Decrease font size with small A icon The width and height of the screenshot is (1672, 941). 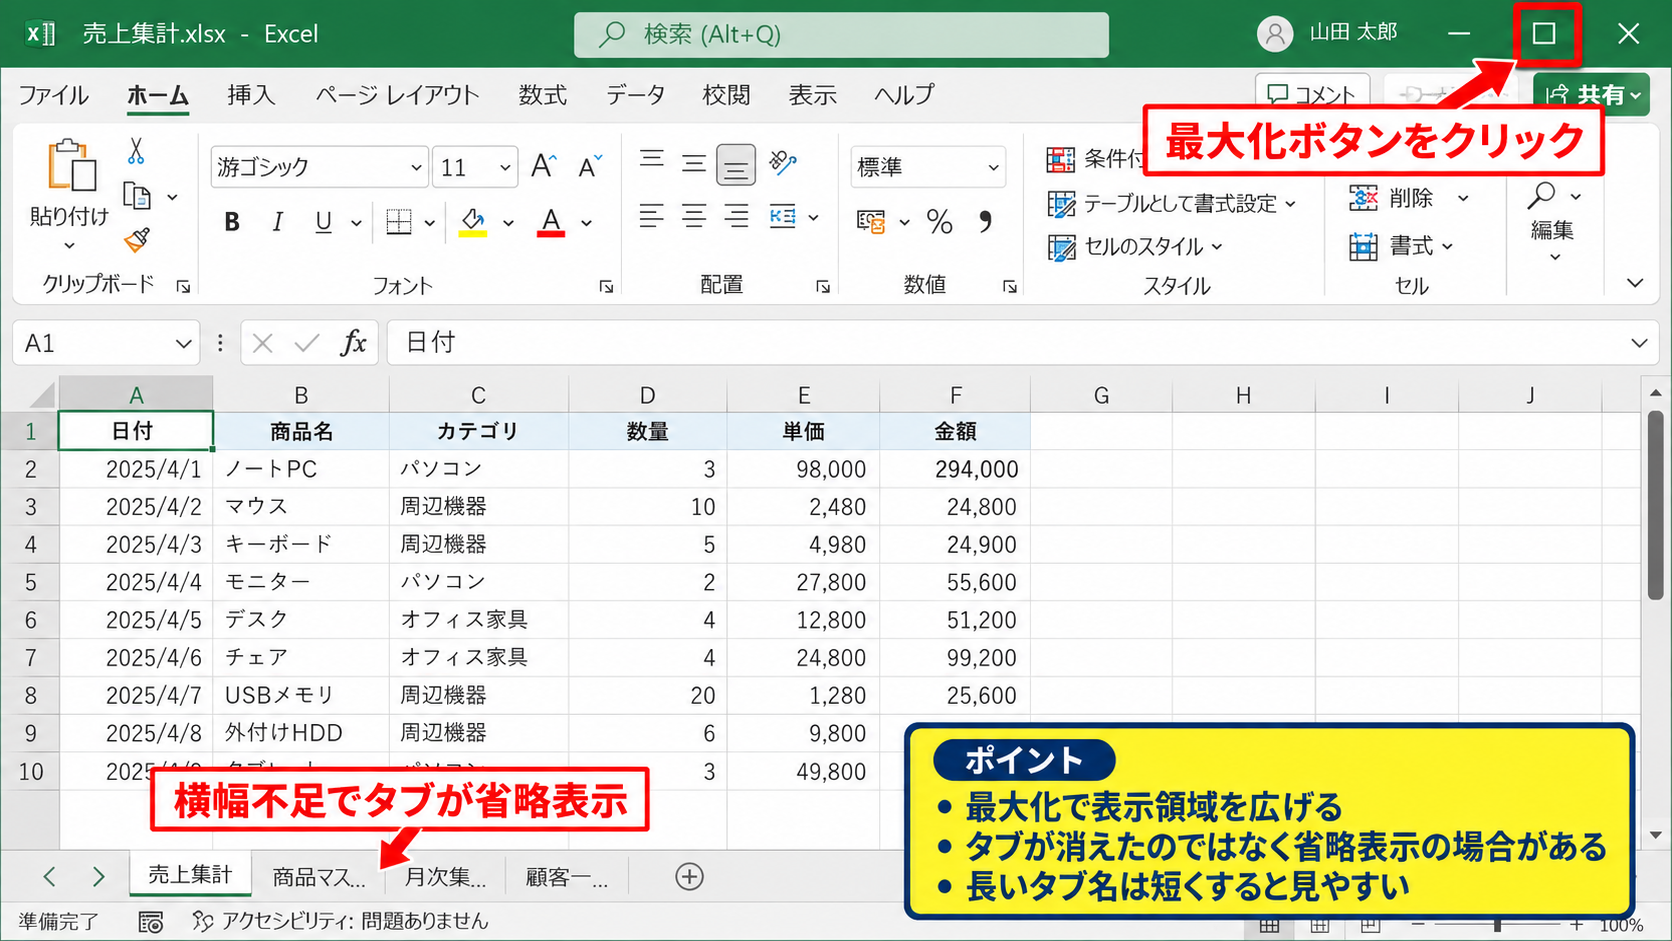click(590, 167)
